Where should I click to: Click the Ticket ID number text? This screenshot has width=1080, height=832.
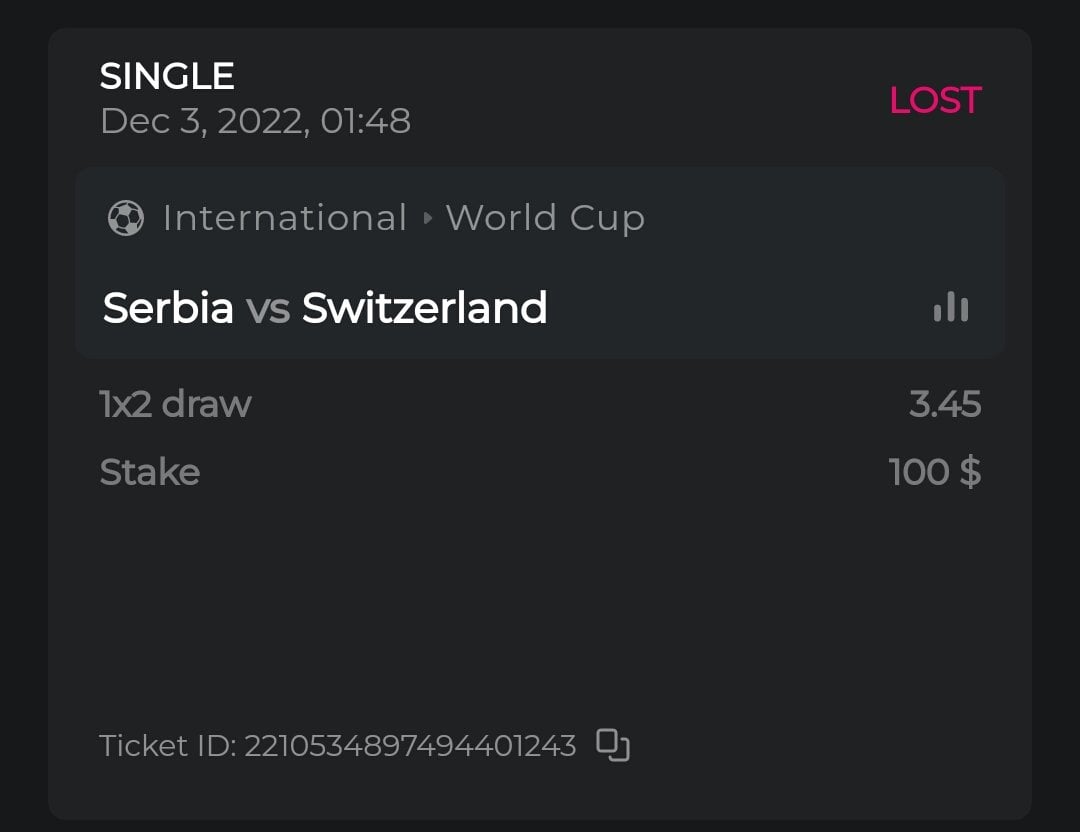[410, 746]
